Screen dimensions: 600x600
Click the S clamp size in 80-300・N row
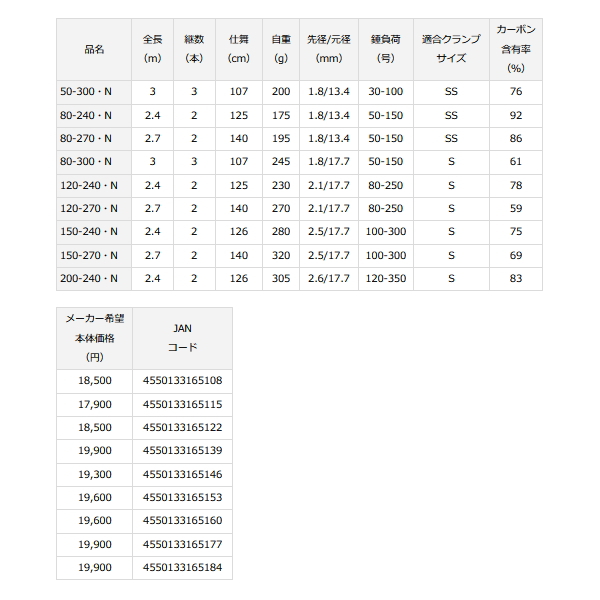(x=452, y=162)
